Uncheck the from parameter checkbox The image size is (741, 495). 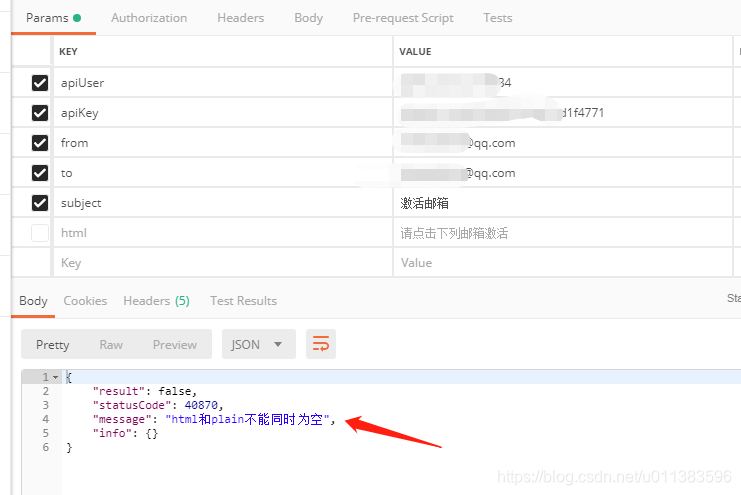coord(40,143)
